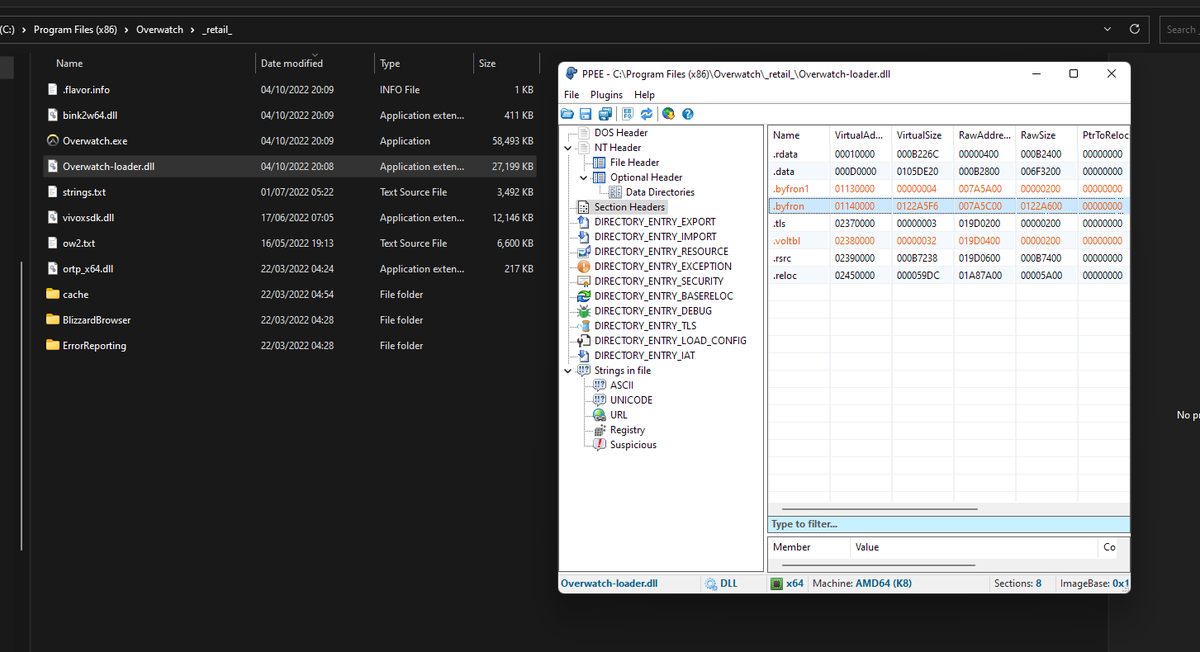Viewport: 1200px width, 652px height.
Task: Sort sections by Name column
Action: [x=798, y=135]
